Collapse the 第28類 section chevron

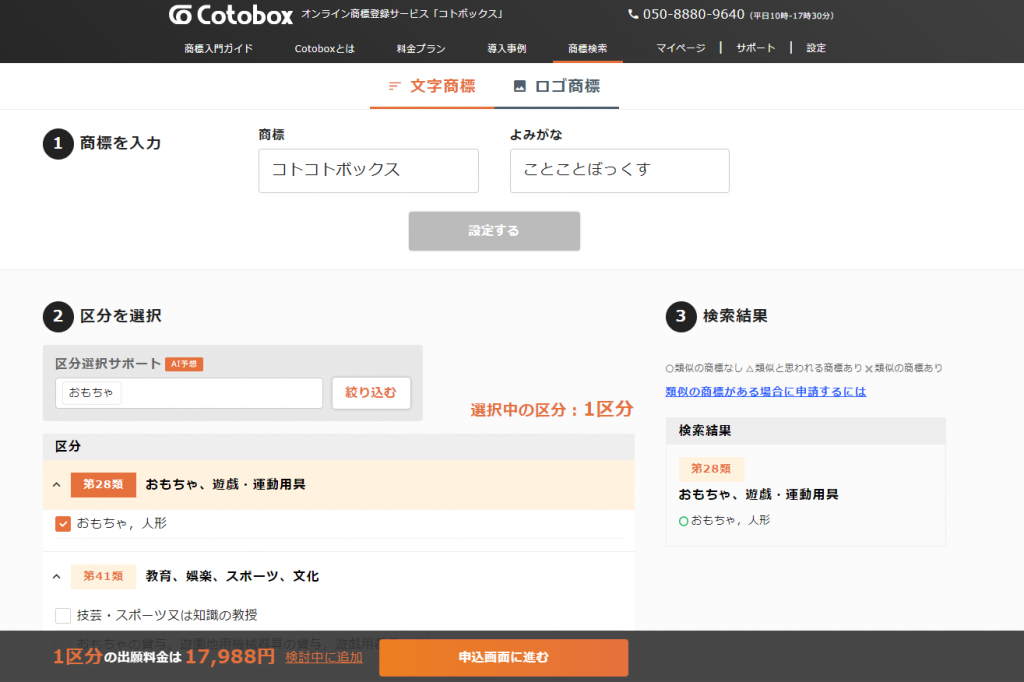[57, 484]
